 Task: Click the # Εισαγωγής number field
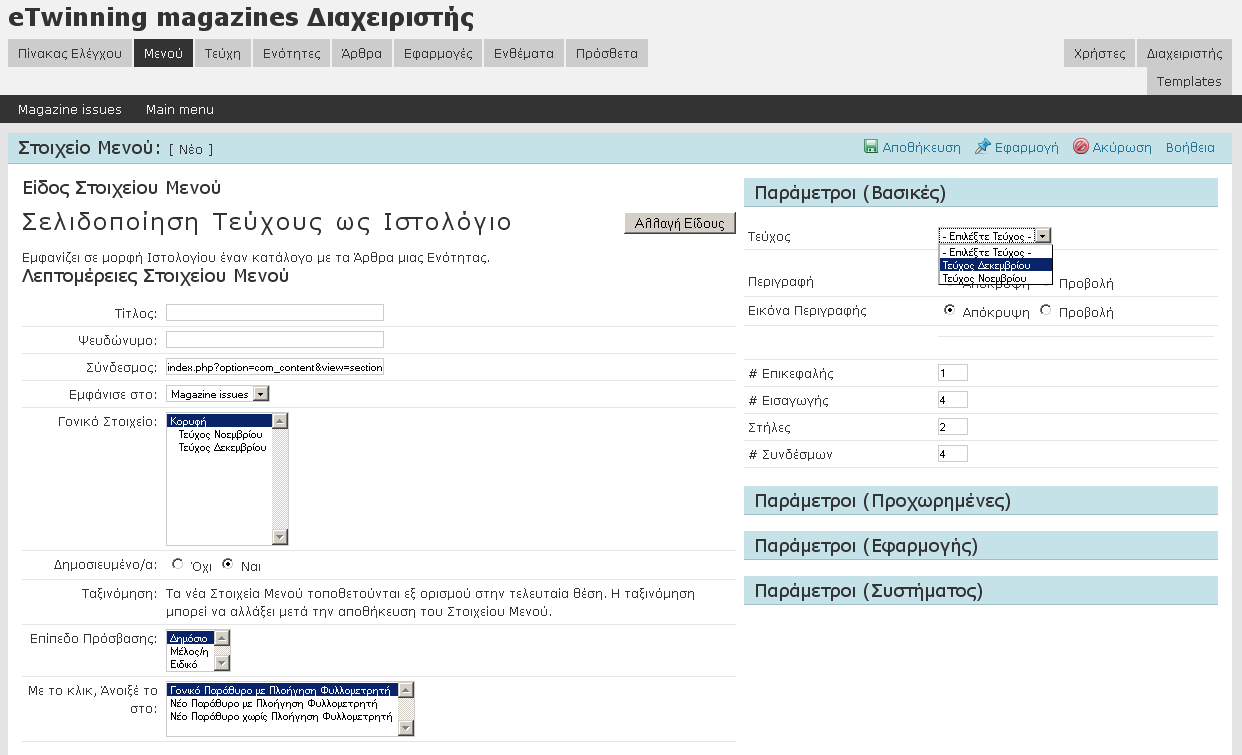(953, 400)
